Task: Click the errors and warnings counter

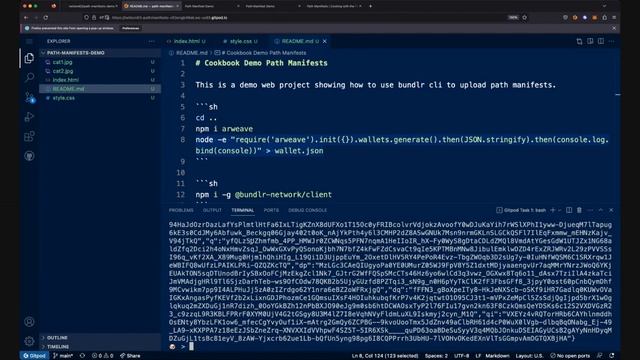Action: click(x=102, y=356)
